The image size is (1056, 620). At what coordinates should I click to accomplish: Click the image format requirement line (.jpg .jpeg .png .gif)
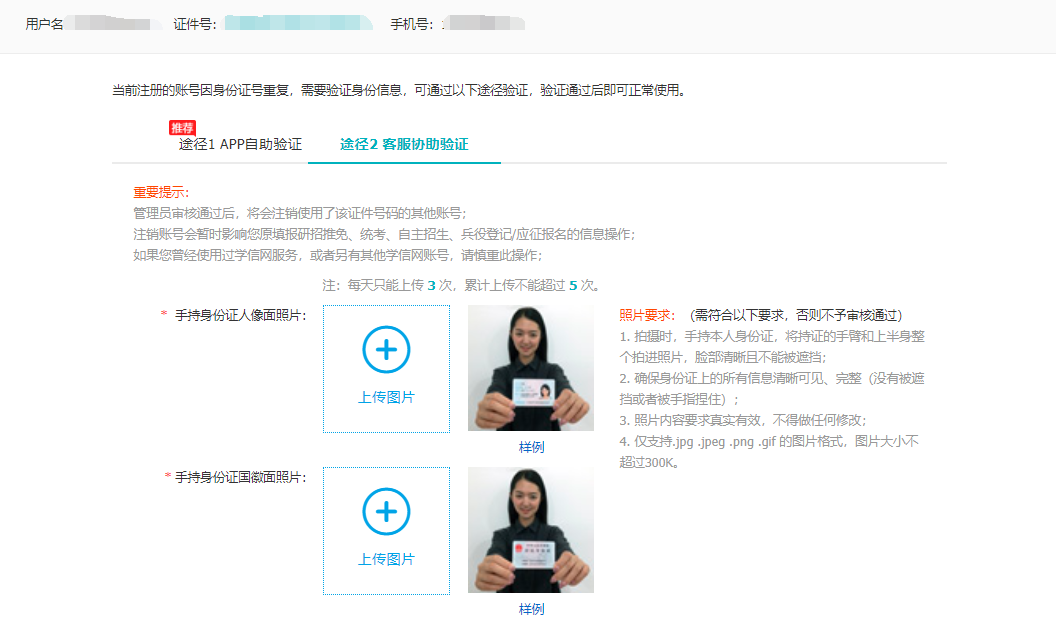coord(769,441)
